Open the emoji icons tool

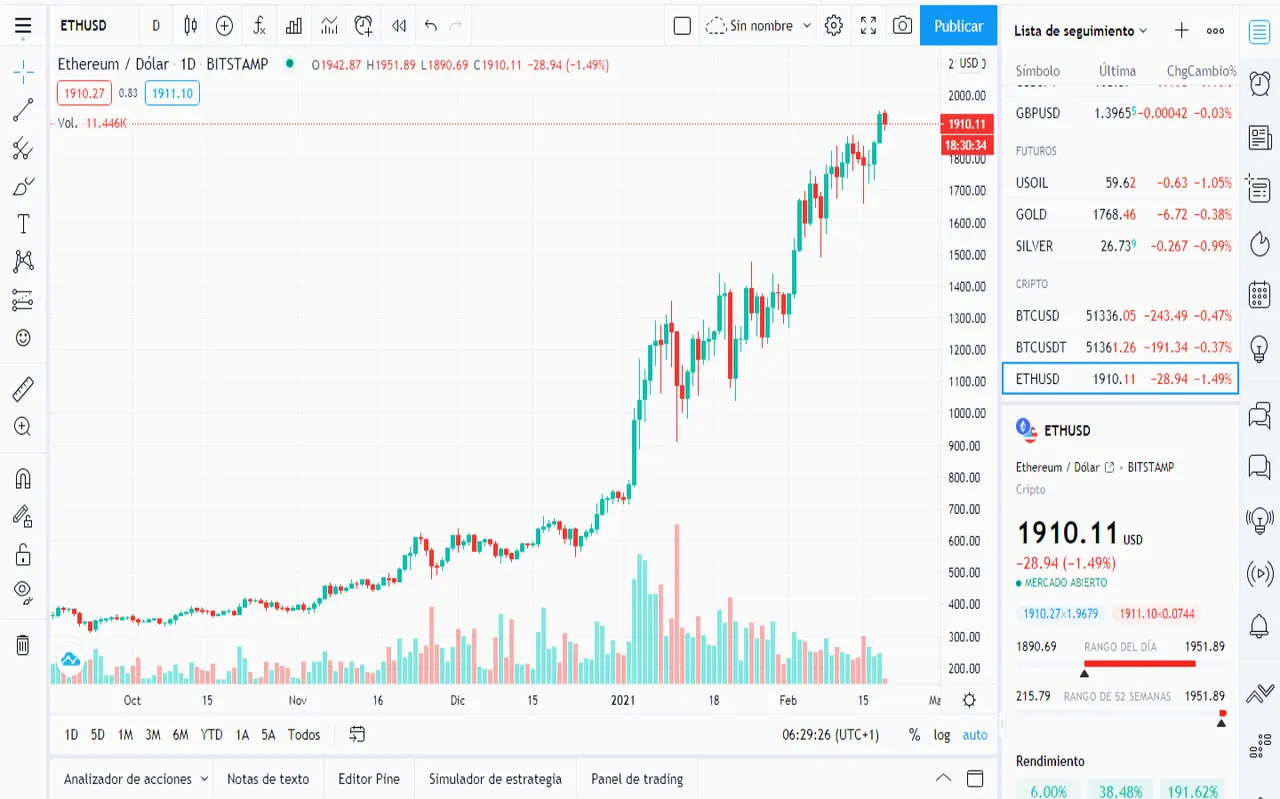tap(23, 338)
